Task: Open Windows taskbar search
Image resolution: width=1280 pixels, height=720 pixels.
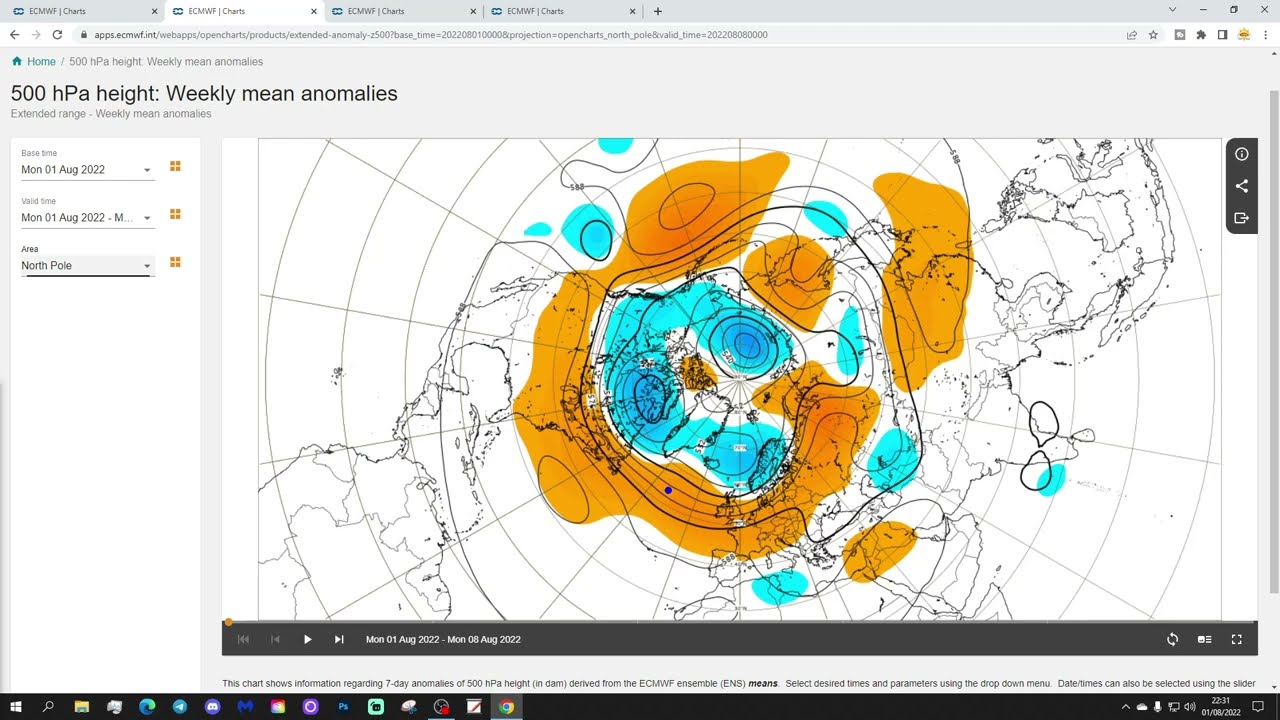Action: coord(48,707)
